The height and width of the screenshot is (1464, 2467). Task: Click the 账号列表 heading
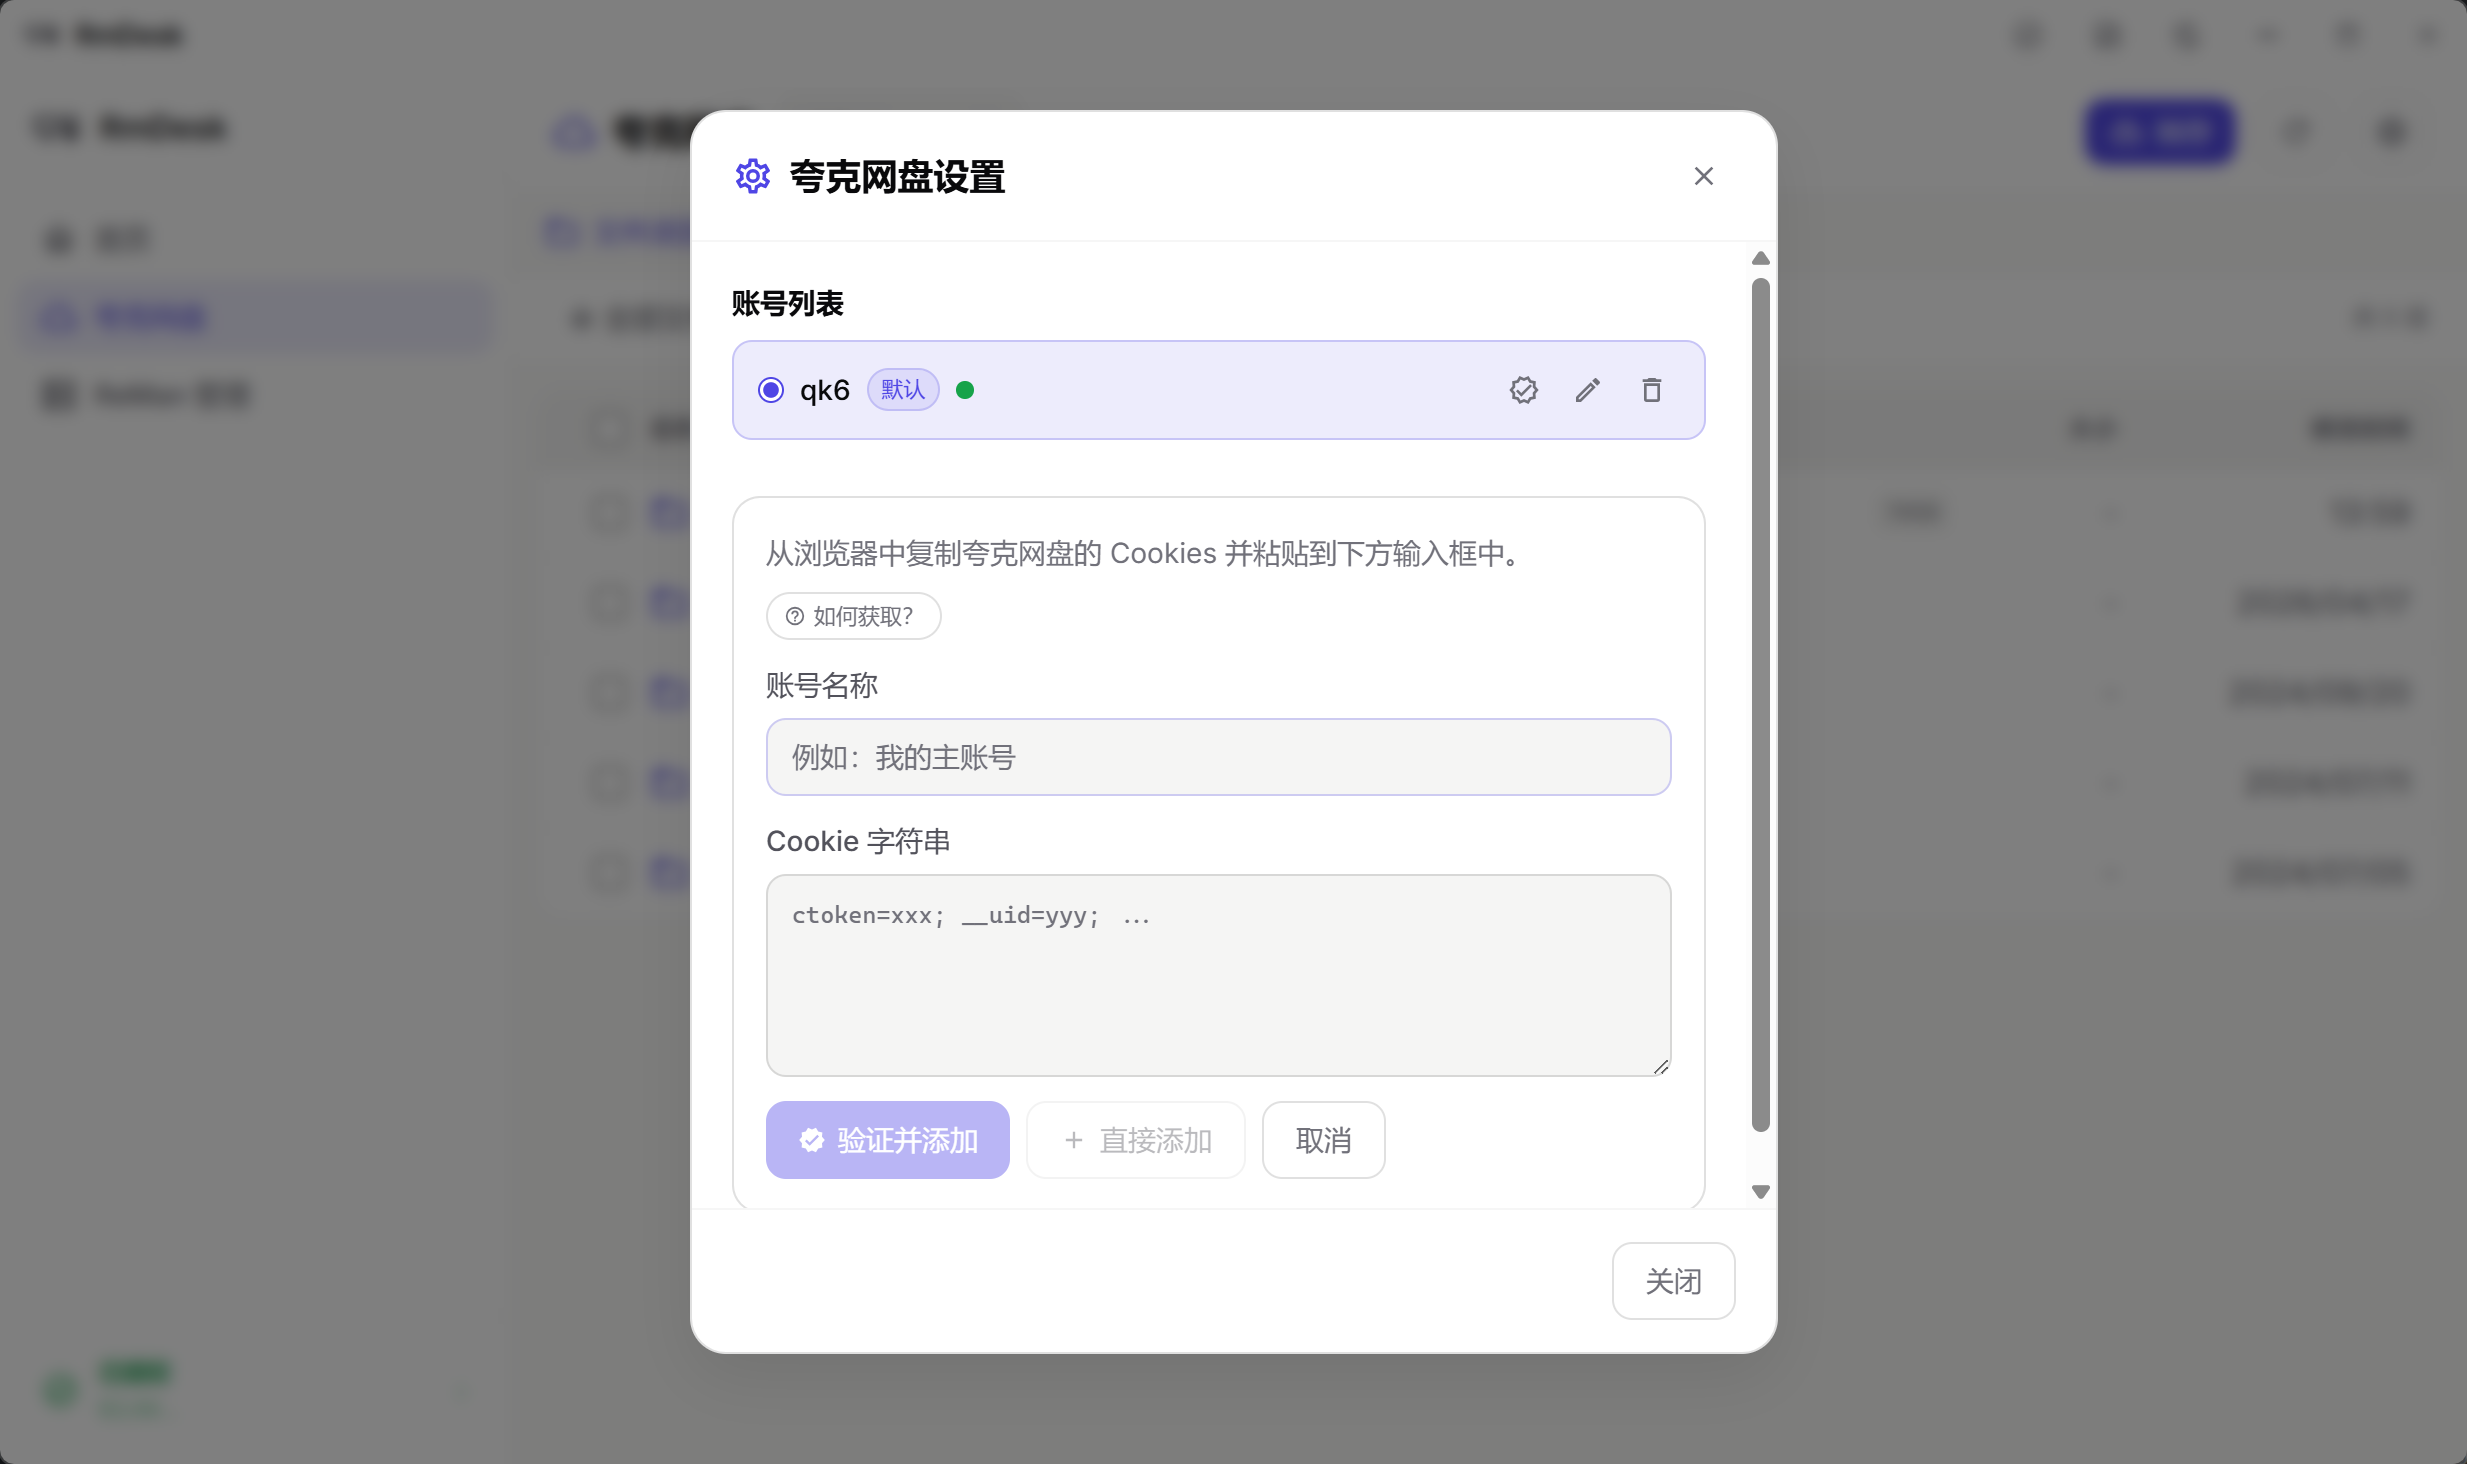787,303
